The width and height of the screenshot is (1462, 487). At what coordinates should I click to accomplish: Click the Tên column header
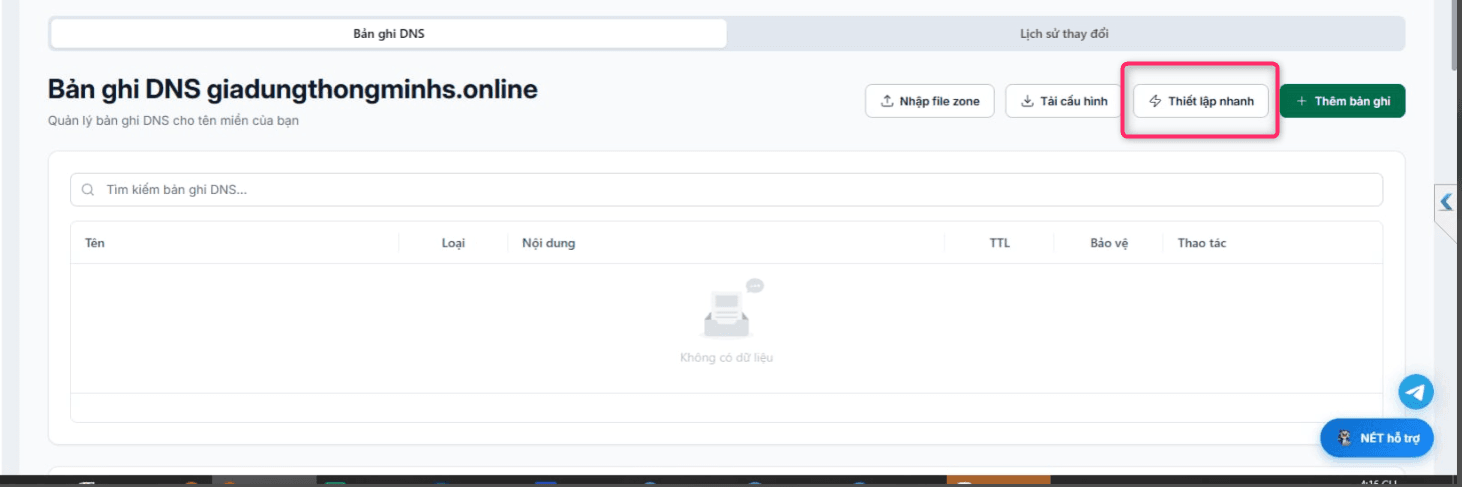[95, 243]
